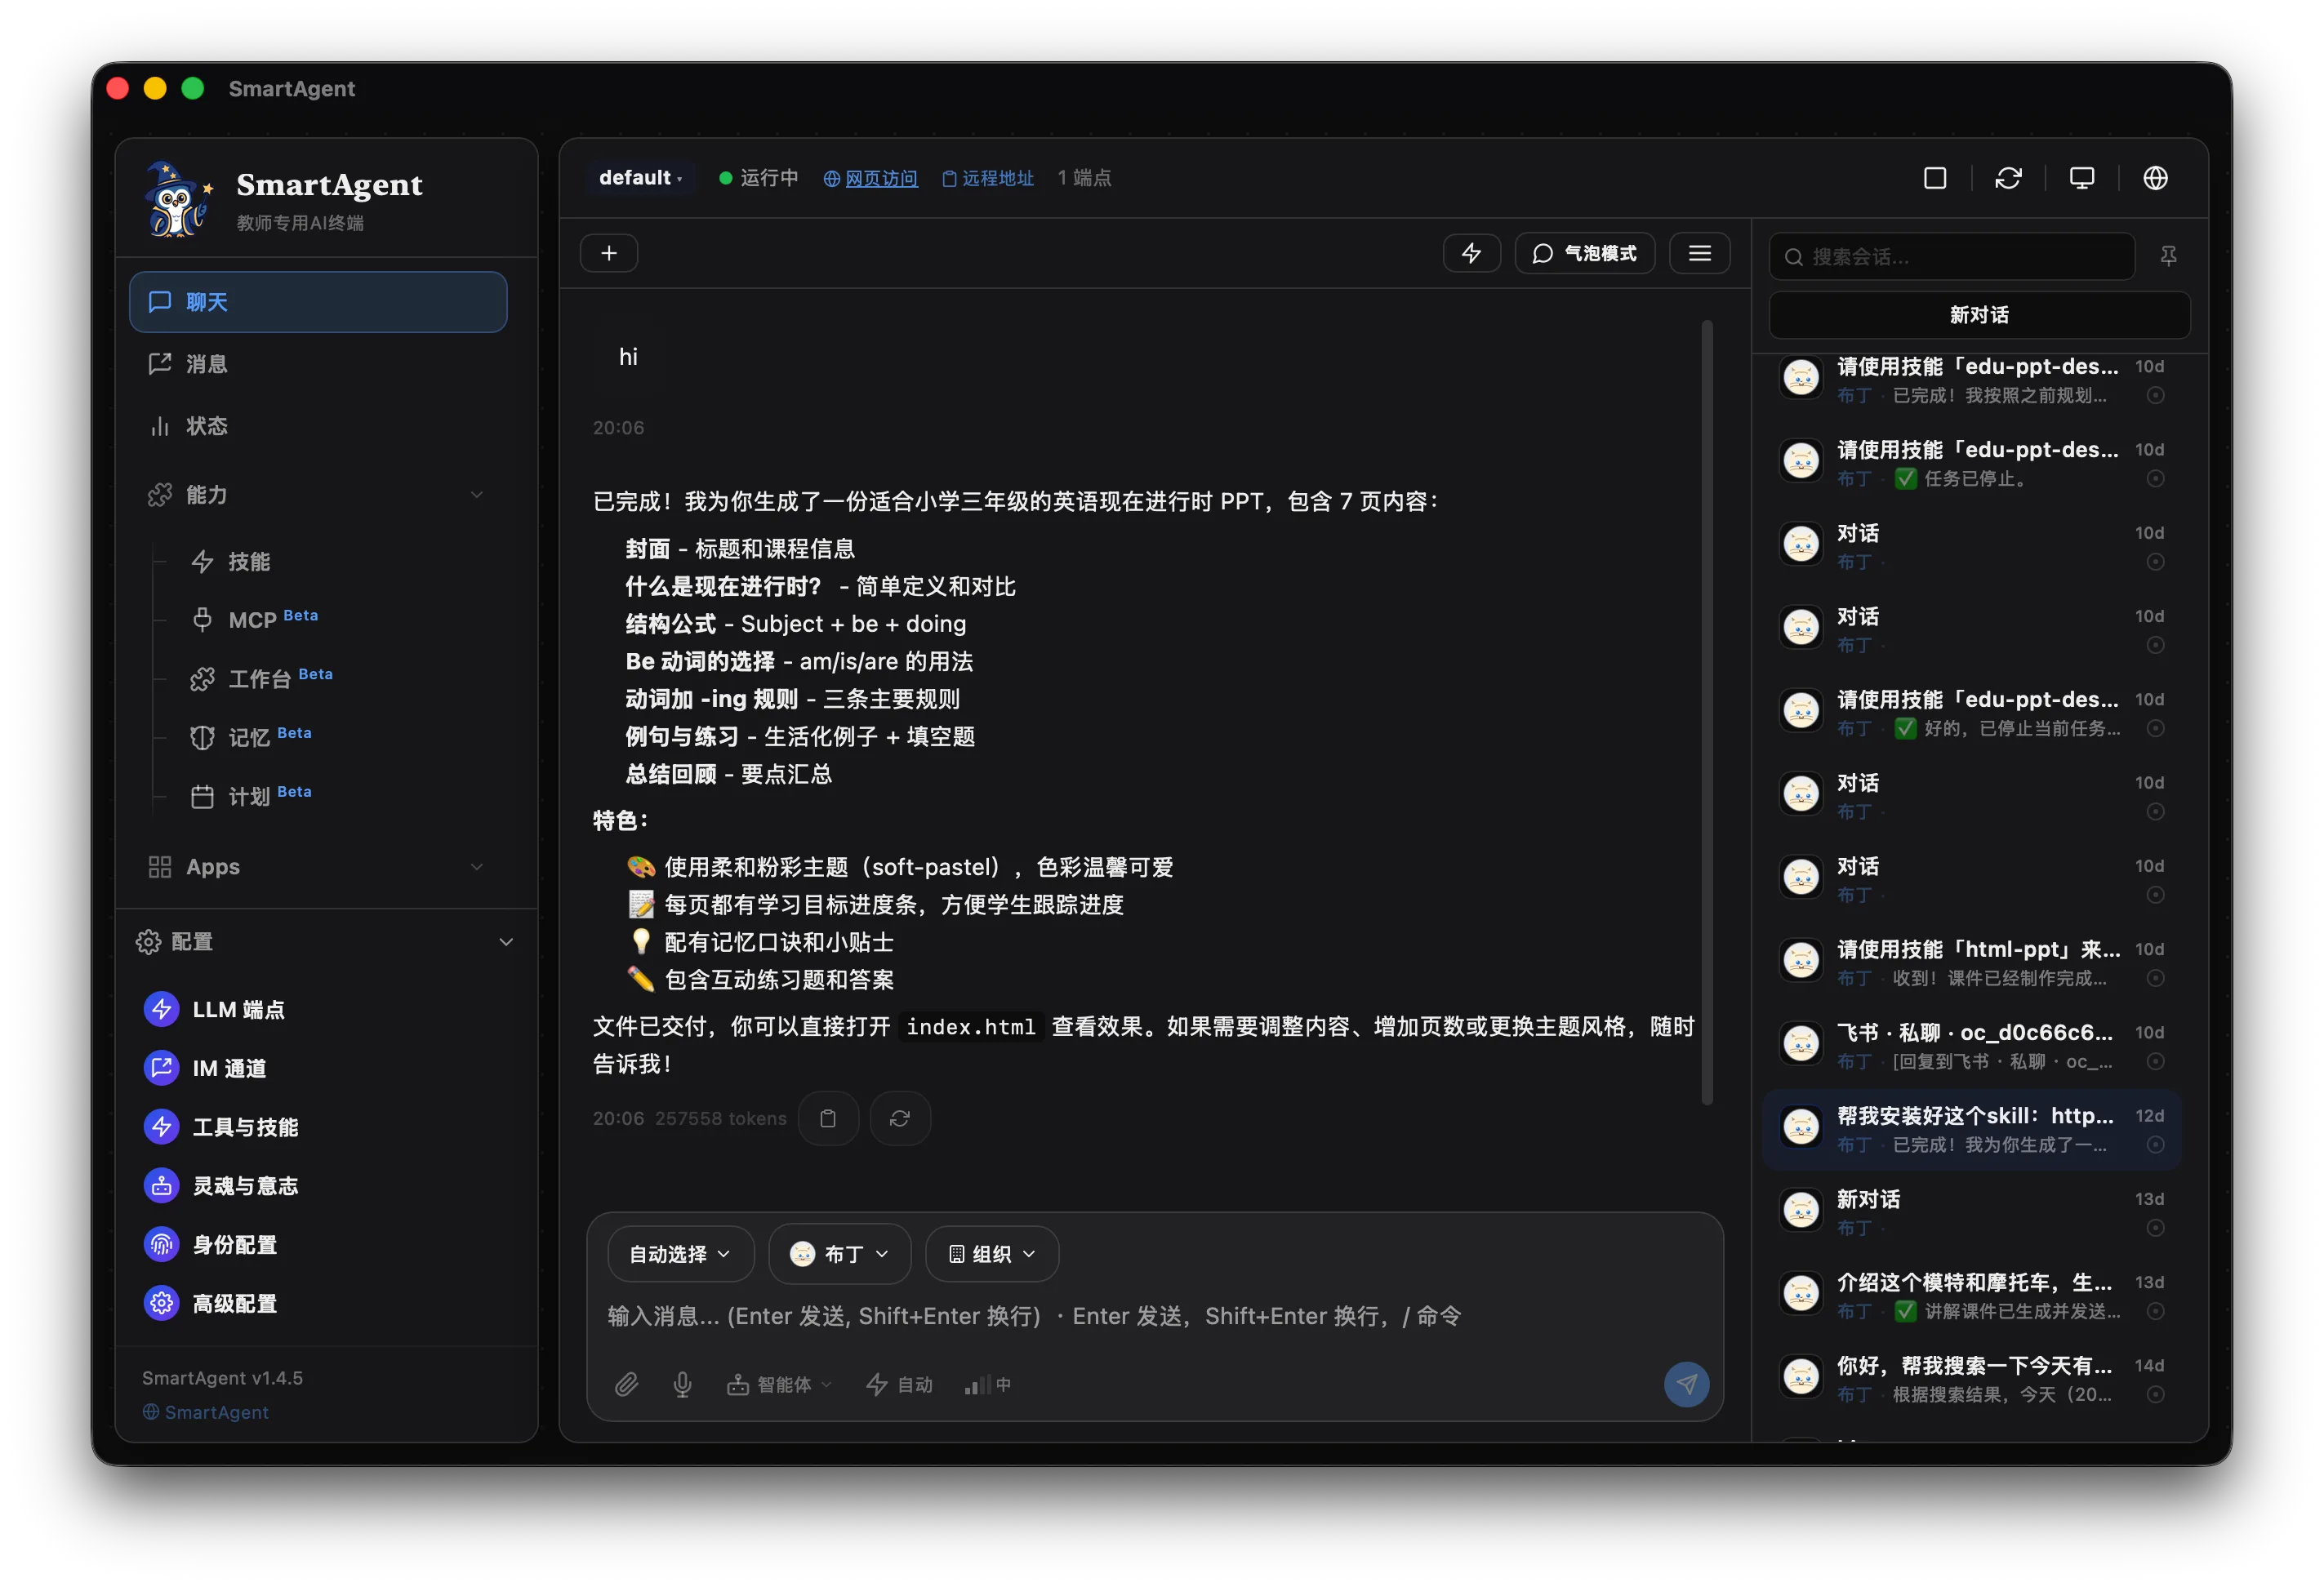Image resolution: width=2324 pixels, height=1587 pixels.
Task: Open the hamburger menu in chat toolbar
Action: pyautogui.click(x=1699, y=254)
